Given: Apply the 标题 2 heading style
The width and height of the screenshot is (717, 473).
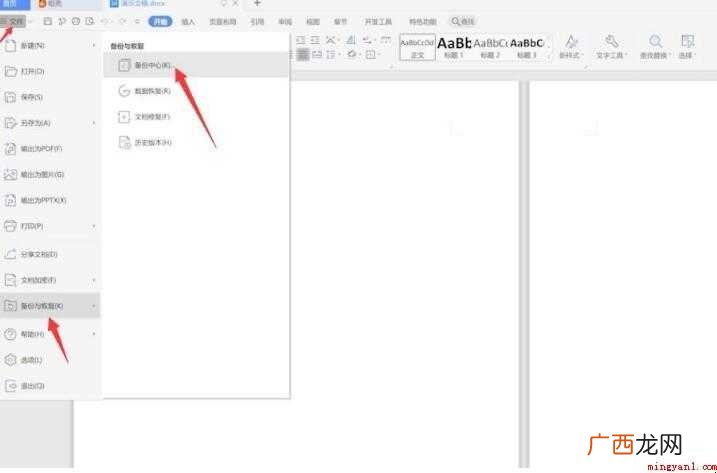Looking at the screenshot, I should pos(491,47).
